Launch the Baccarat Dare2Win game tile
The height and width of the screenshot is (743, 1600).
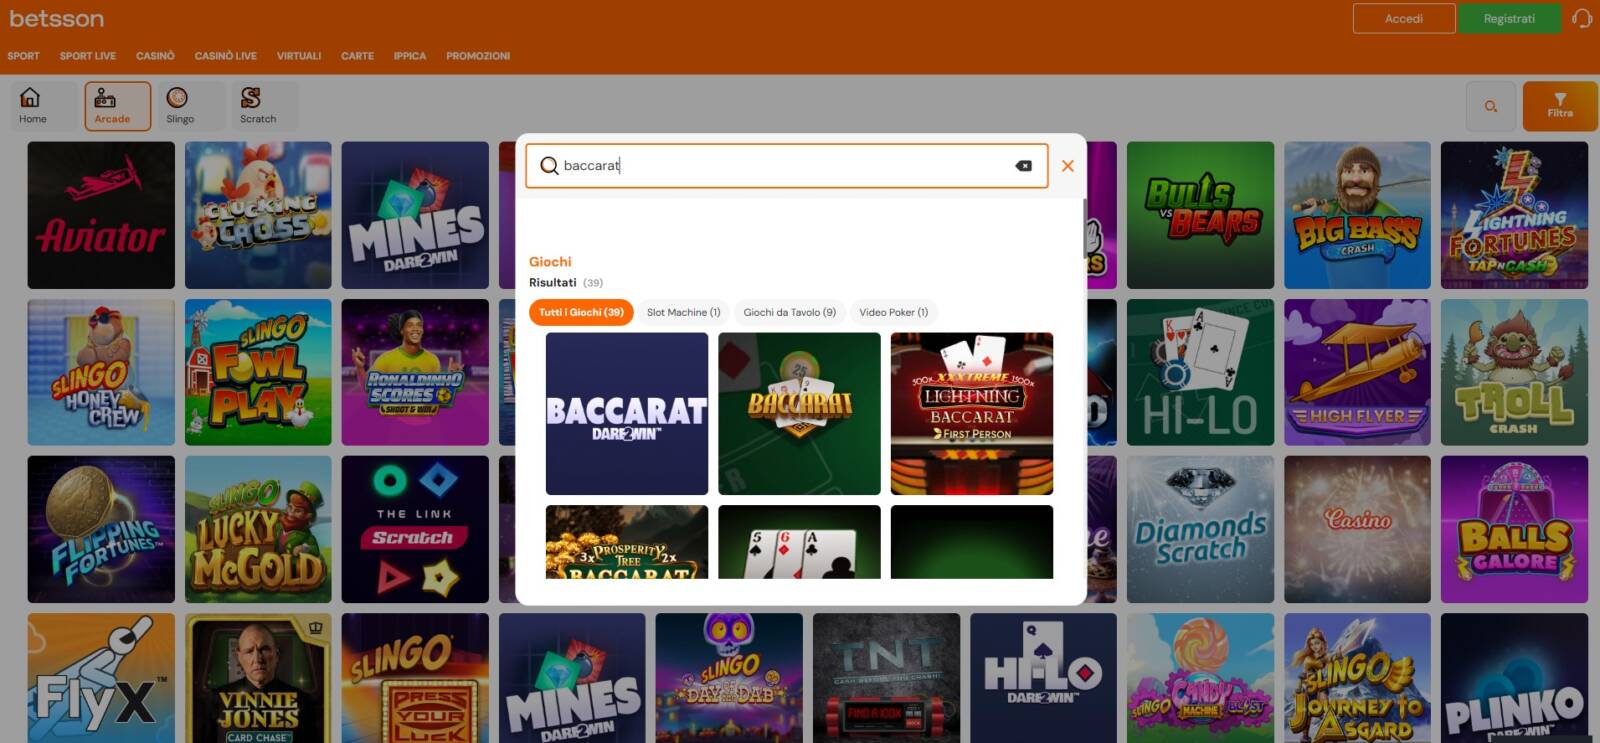coord(626,413)
